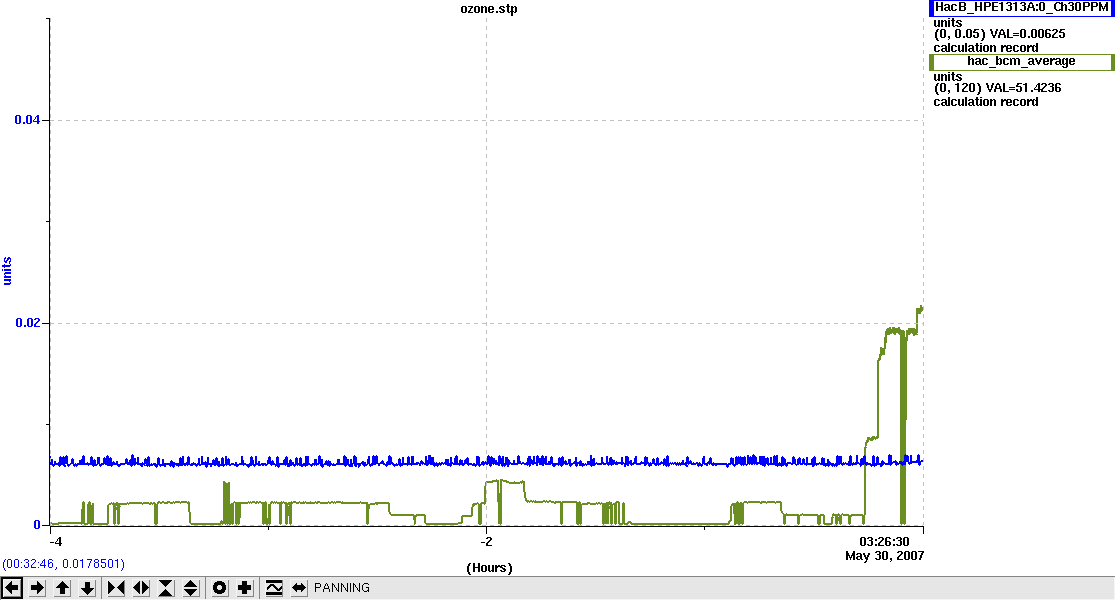Click the green color bar beside hac_bcm_average
Image resolution: width=1115 pixels, height=600 pixels.
932,62
